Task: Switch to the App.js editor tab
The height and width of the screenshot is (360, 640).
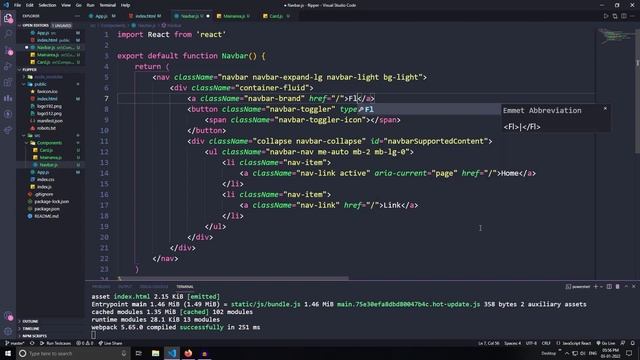Action: tap(103, 16)
